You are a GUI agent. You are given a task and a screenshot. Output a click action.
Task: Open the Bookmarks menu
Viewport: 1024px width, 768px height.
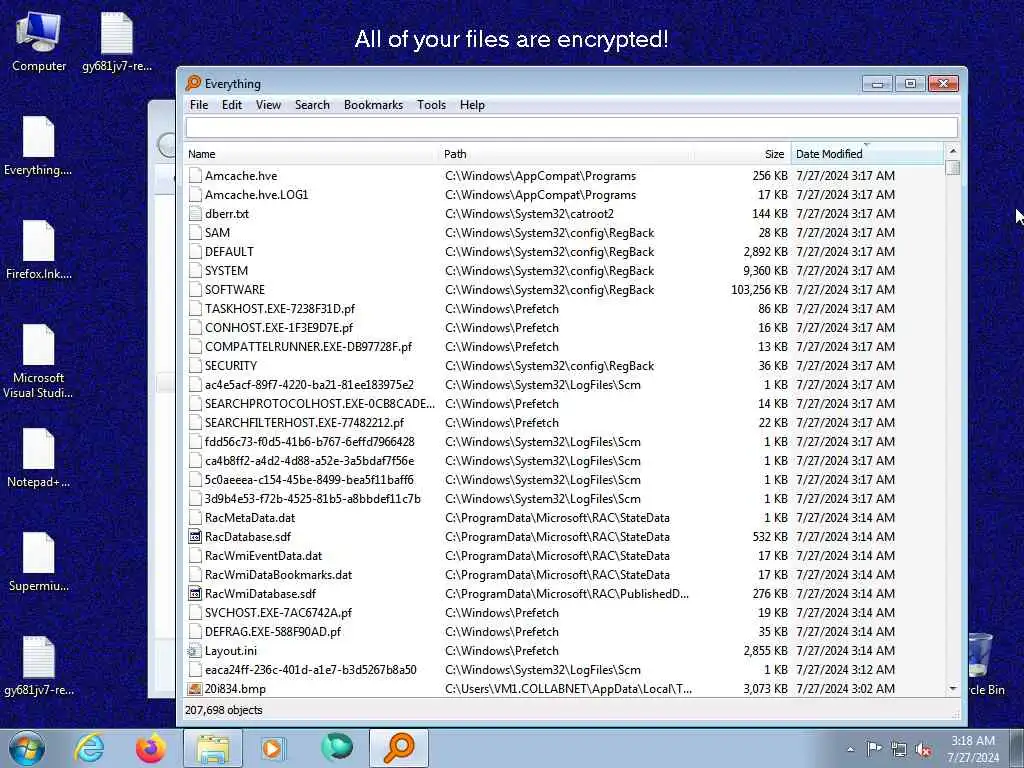(x=374, y=105)
